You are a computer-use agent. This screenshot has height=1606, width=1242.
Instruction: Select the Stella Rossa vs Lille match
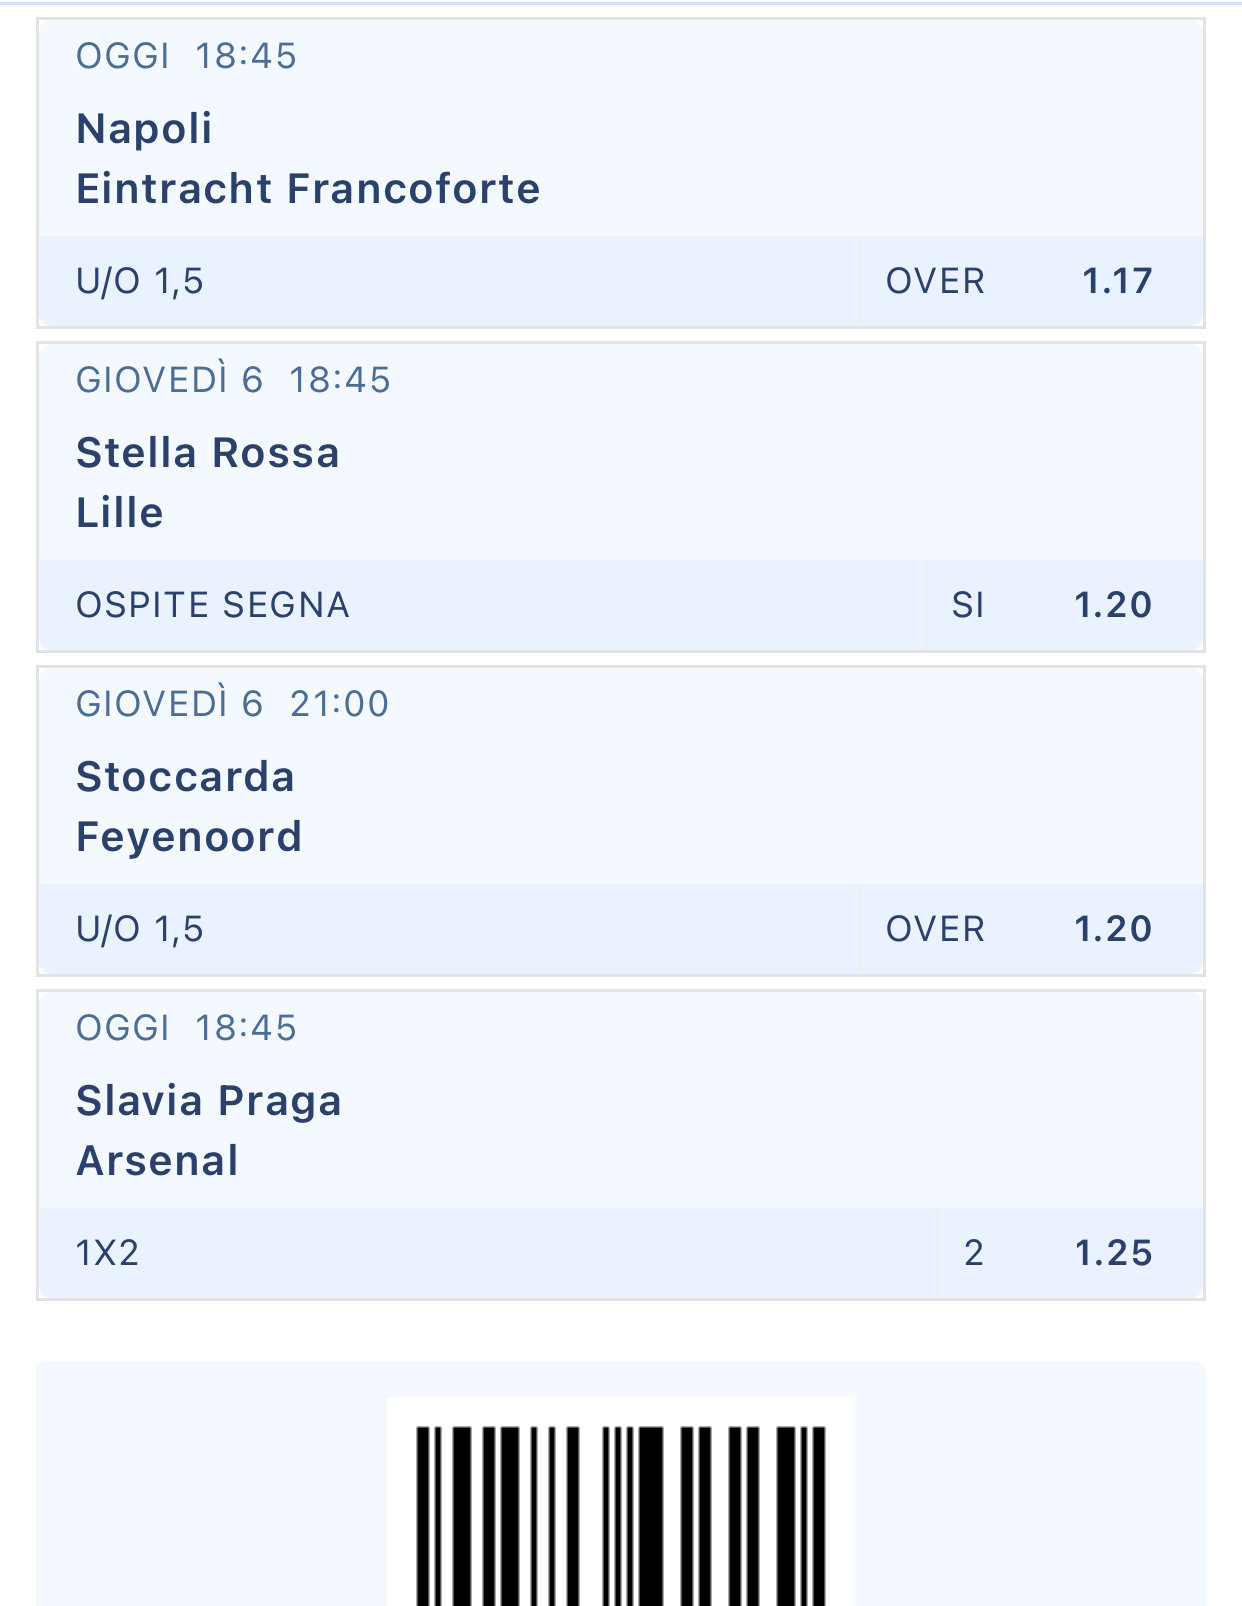click(208, 483)
